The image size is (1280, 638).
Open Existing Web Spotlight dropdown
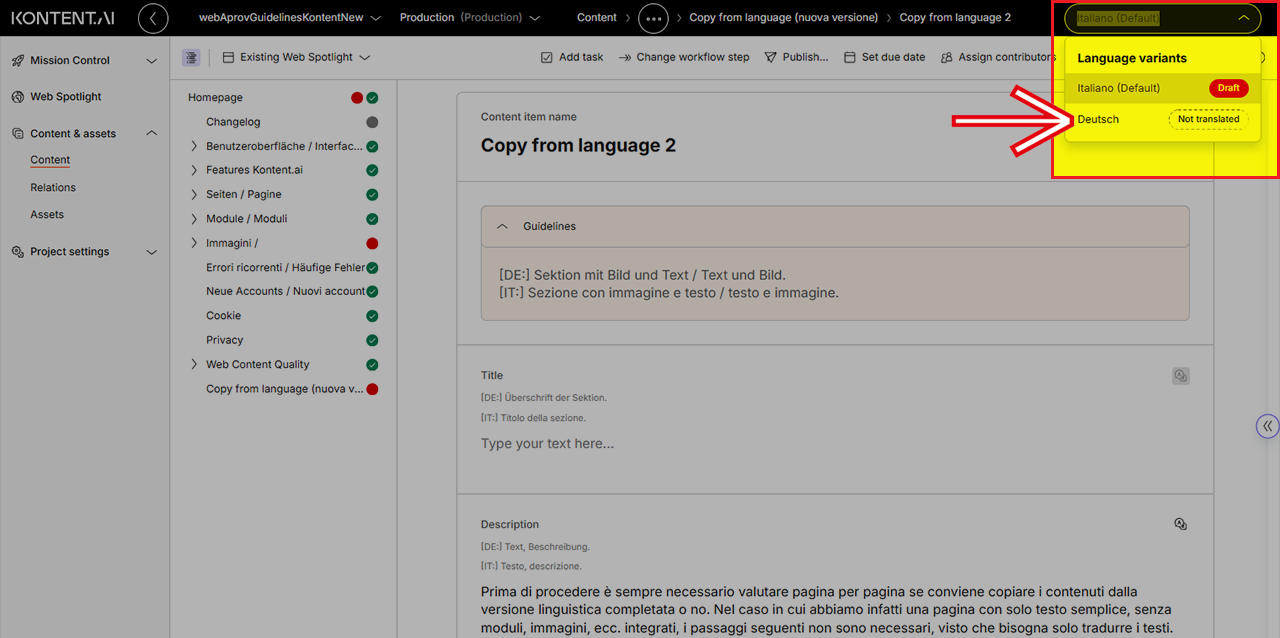[296, 57]
